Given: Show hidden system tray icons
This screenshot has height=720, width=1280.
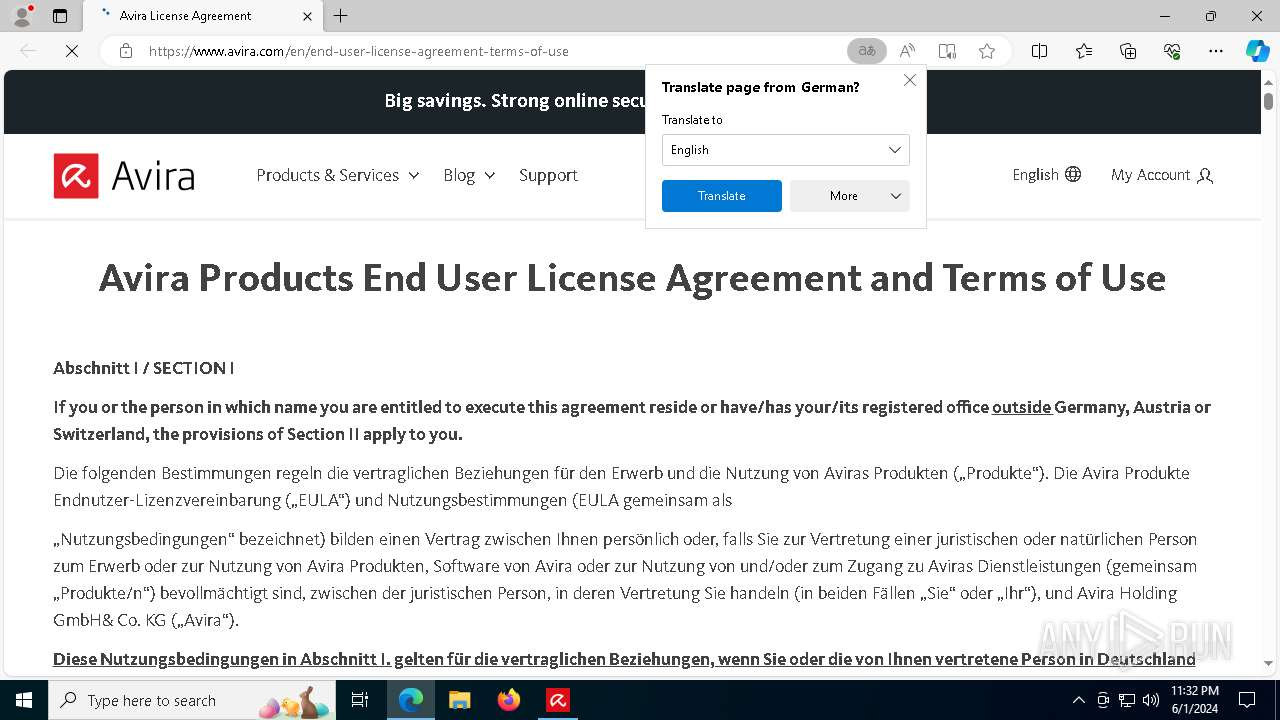Looking at the screenshot, I should coord(1078,700).
